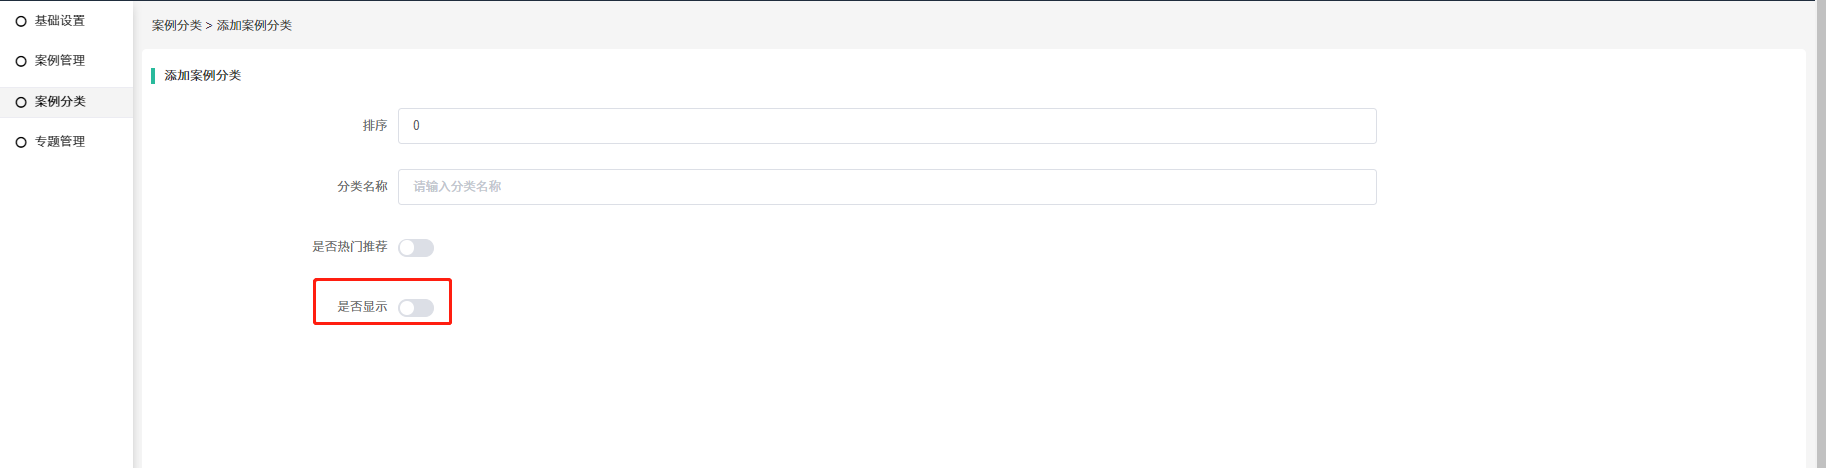Image resolution: width=1826 pixels, height=468 pixels.
Task: Click the 是否热门推荐 label text
Action: [x=349, y=247]
